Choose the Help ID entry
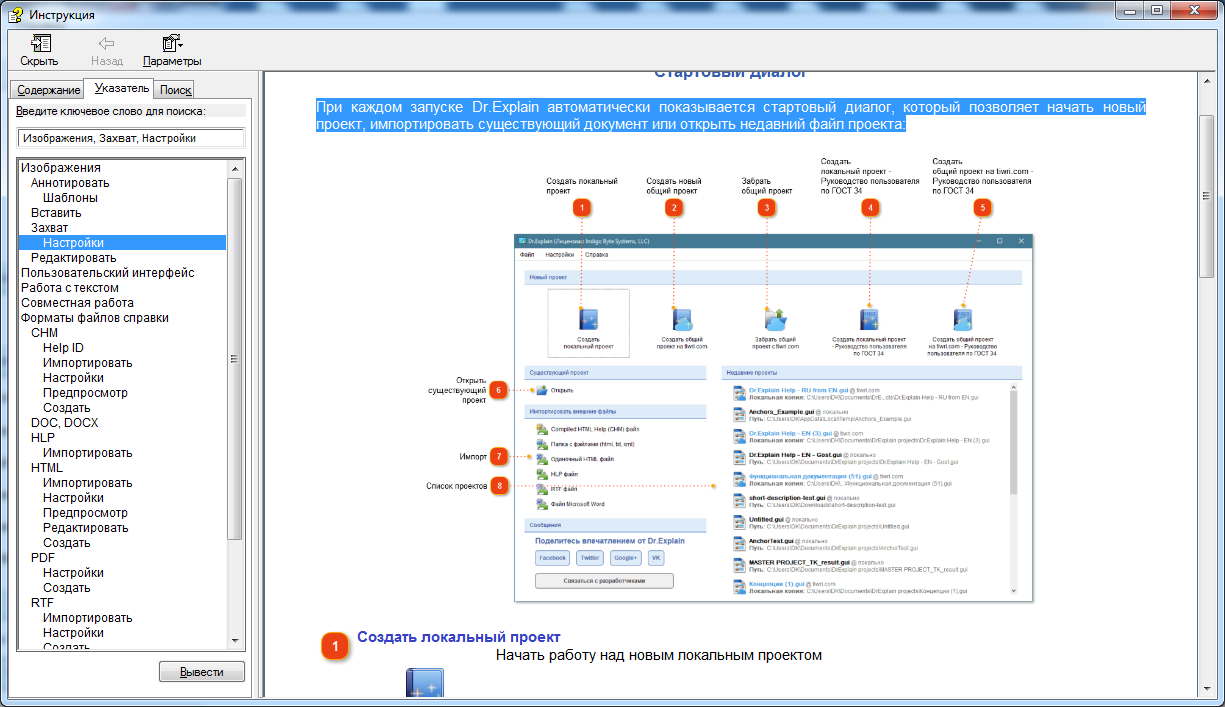 pos(63,348)
